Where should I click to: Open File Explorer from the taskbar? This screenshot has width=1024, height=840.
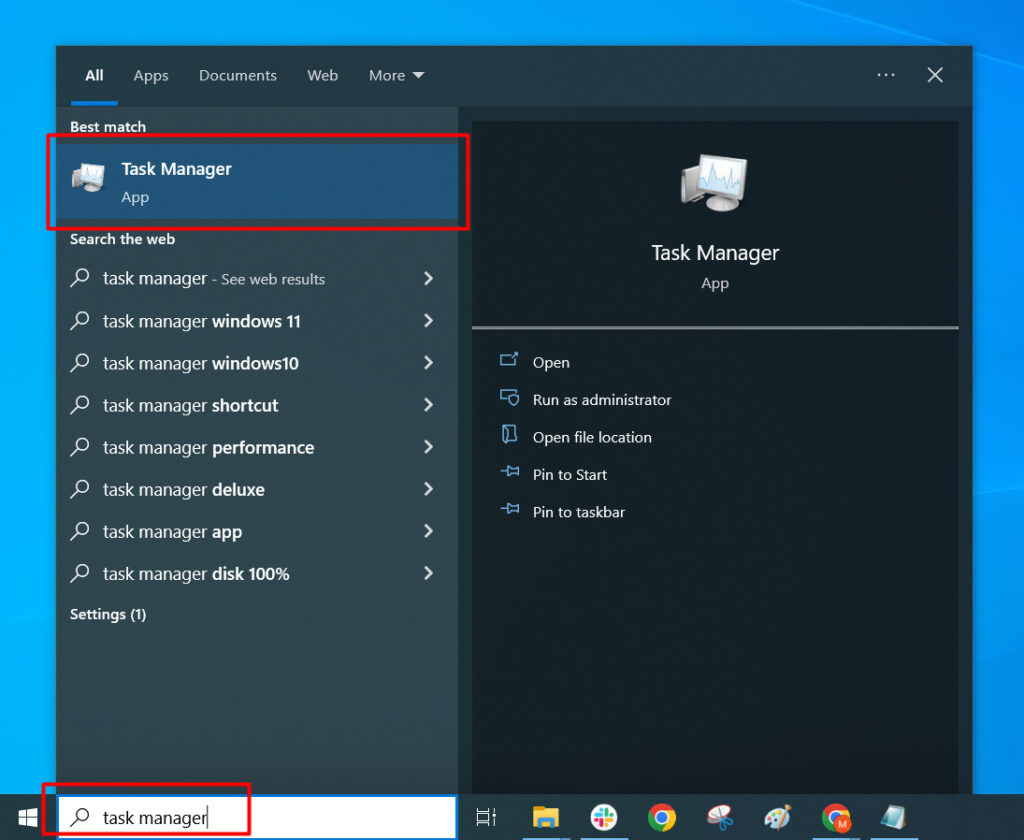click(x=545, y=817)
